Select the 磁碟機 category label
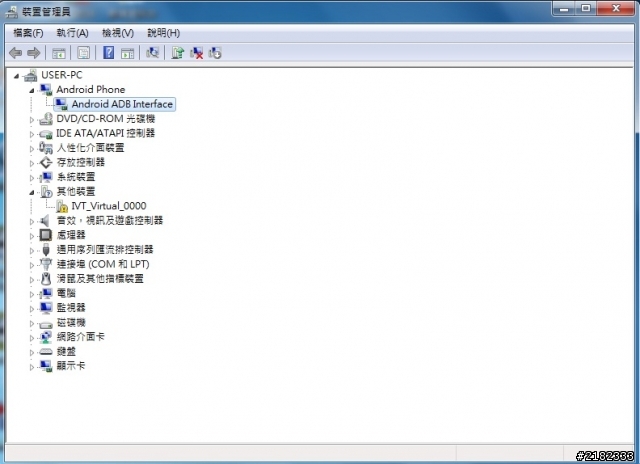 point(71,322)
